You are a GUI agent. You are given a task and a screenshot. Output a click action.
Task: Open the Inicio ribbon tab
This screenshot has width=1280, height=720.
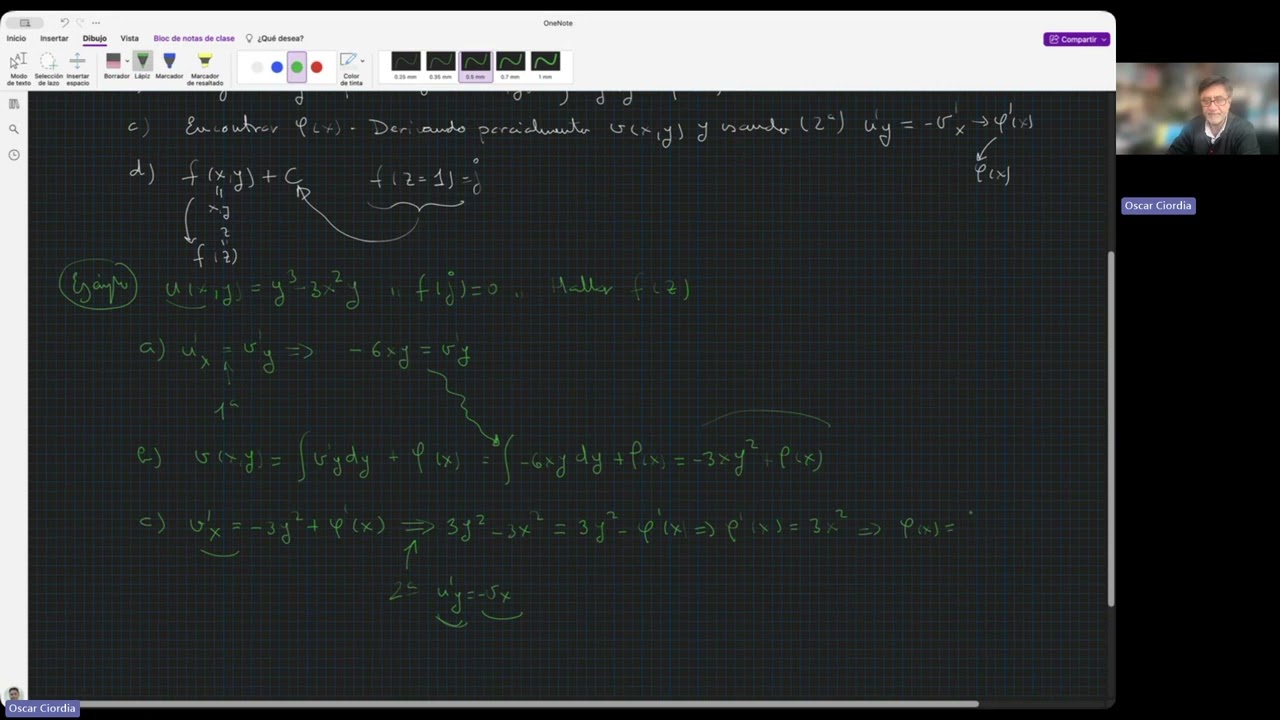click(x=16, y=38)
